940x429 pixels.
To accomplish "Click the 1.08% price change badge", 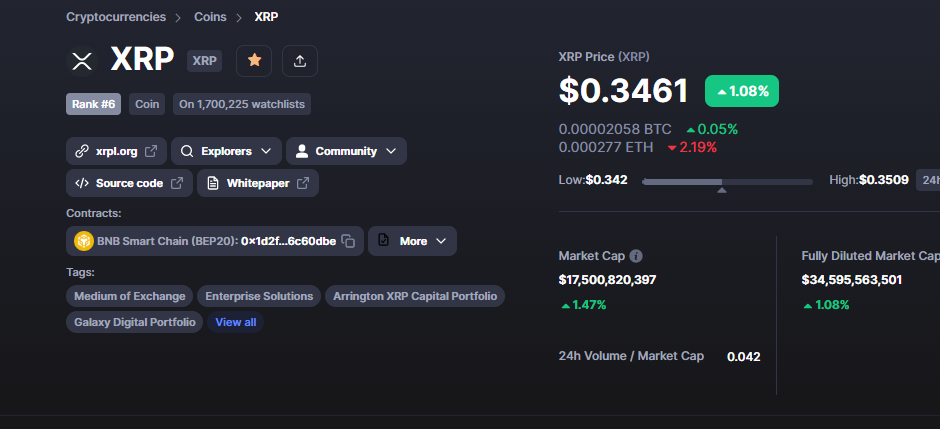I will point(742,91).
